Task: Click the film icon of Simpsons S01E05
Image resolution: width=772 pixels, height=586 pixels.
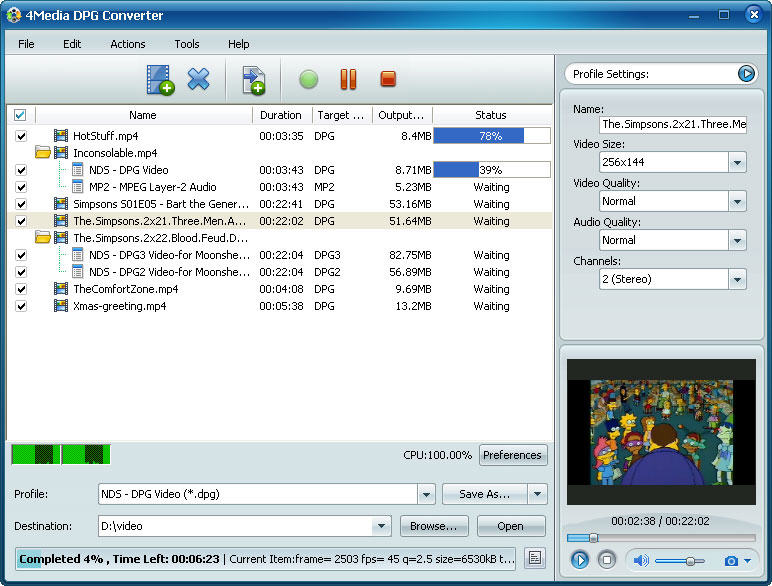Action: [61, 204]
